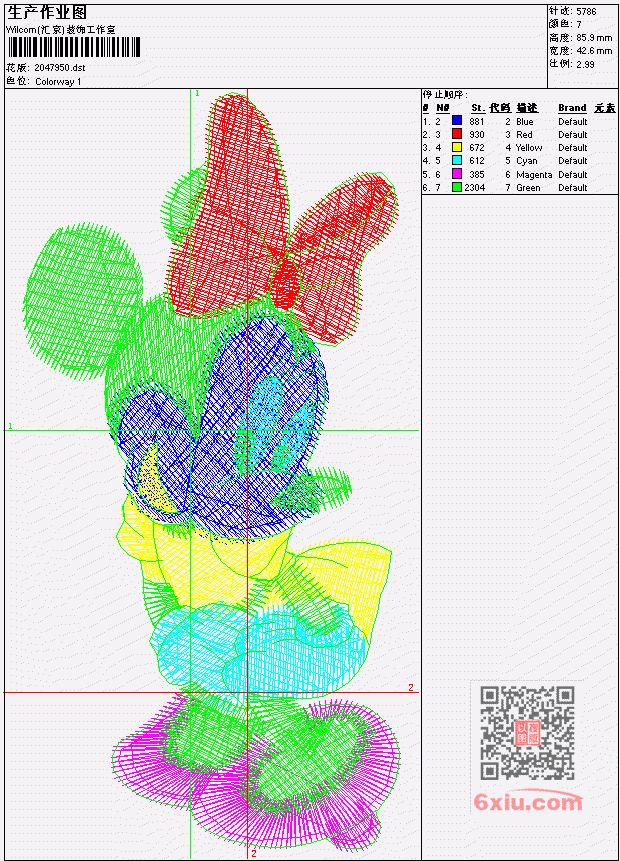Image resolution: width=620 pixels, height=861 pixels.
Task: Click the stitch count value 5786
Action: click(x=586, y=12)
